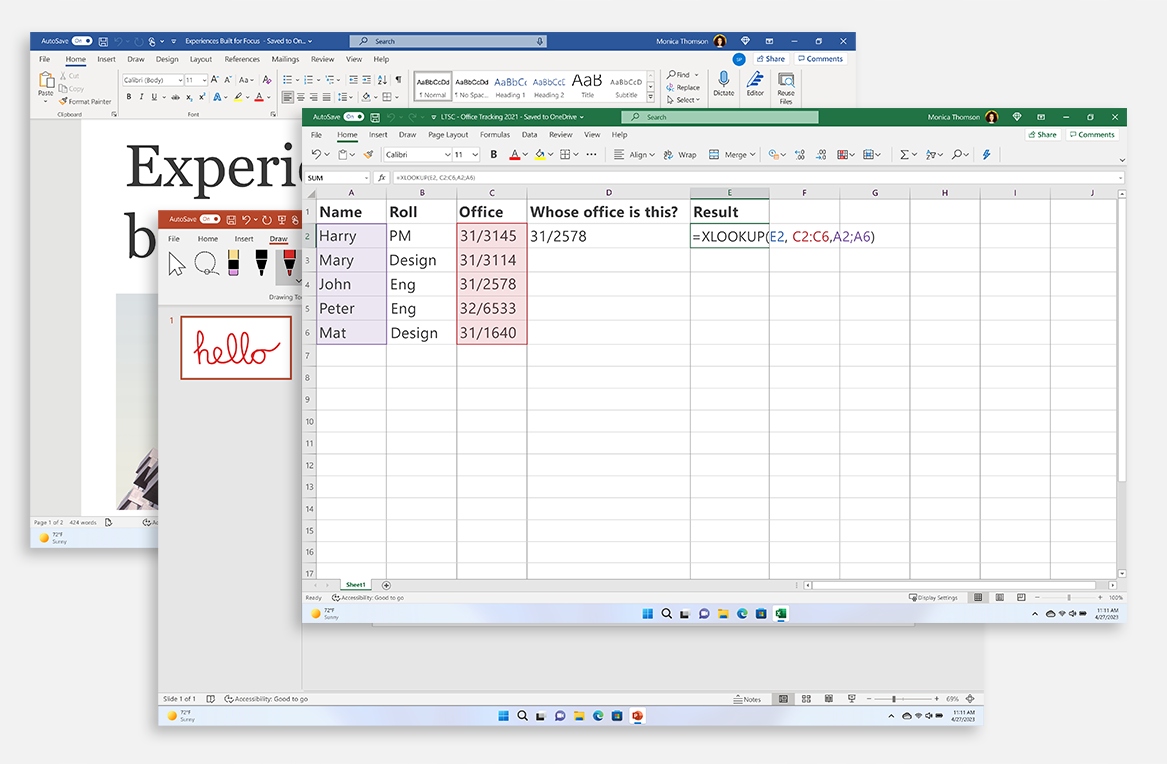Add a new sheet with the plus icon
This screenshot has width=1167, height=764.
pos(386,585)
